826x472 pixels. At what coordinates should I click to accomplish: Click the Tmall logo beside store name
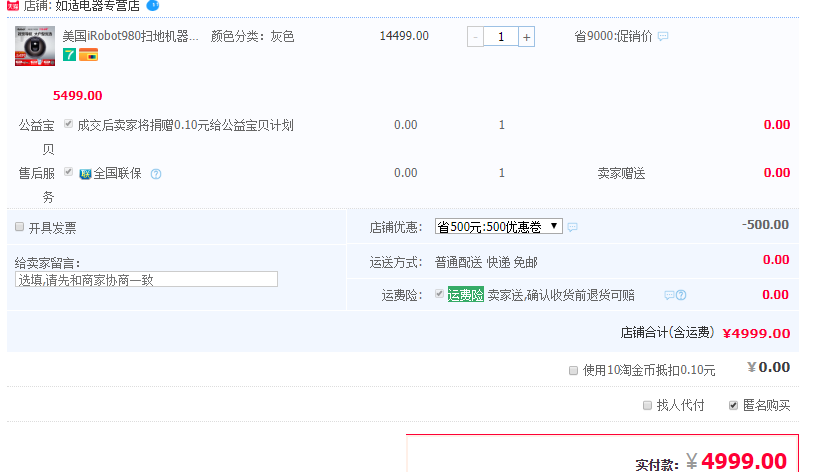(13, 6)
